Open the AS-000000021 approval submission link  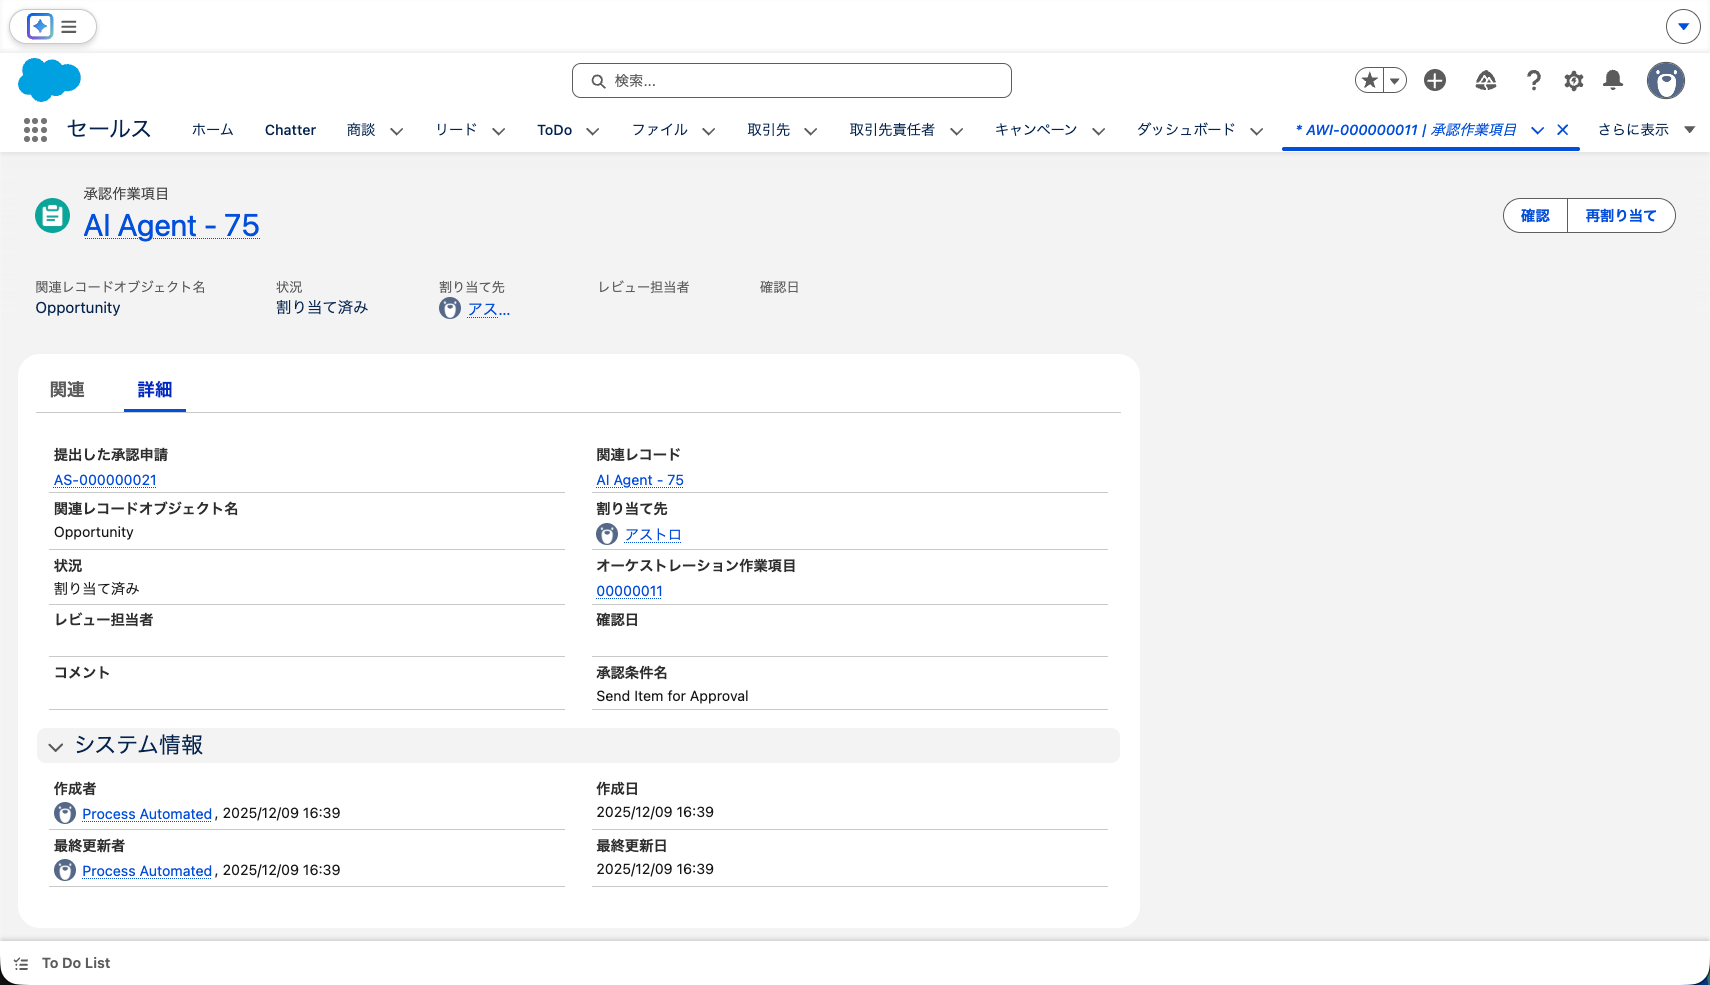(105, 480)
